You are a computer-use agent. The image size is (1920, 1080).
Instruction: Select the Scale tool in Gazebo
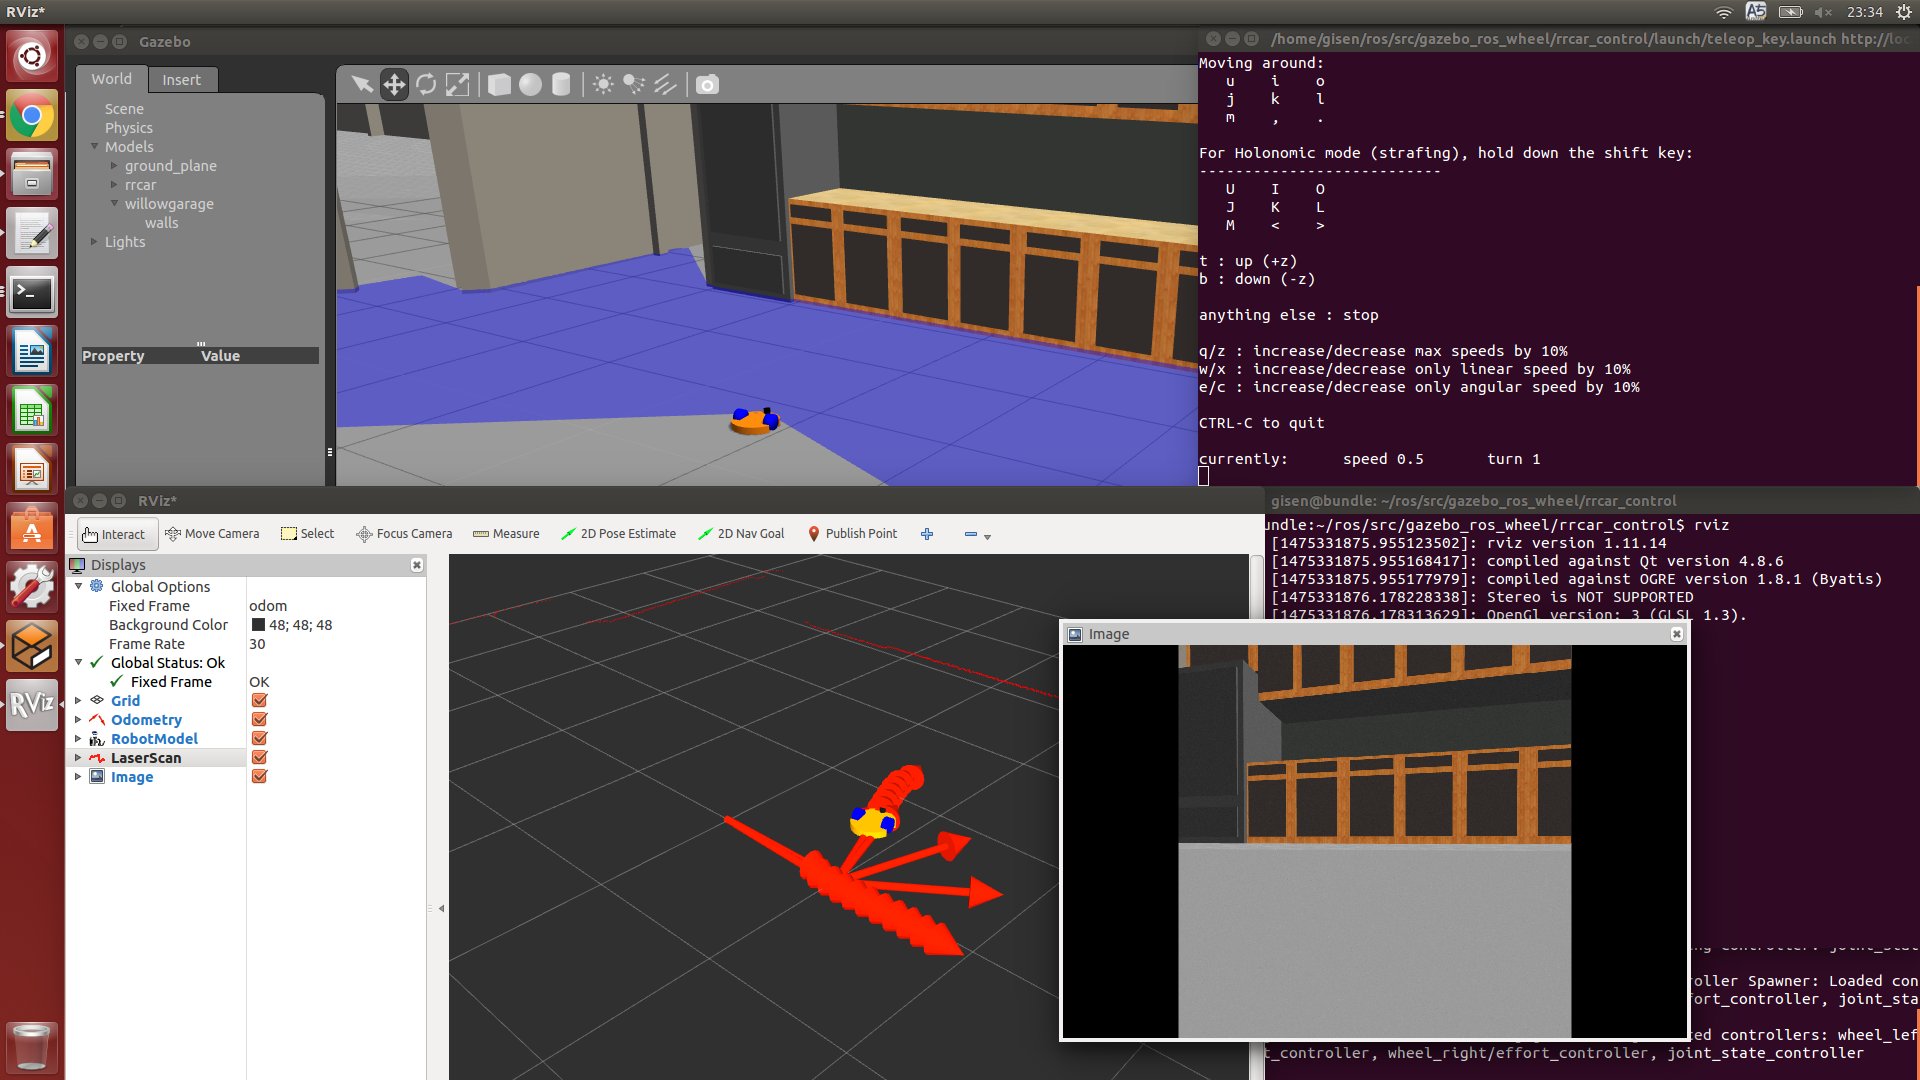(458, 84)
